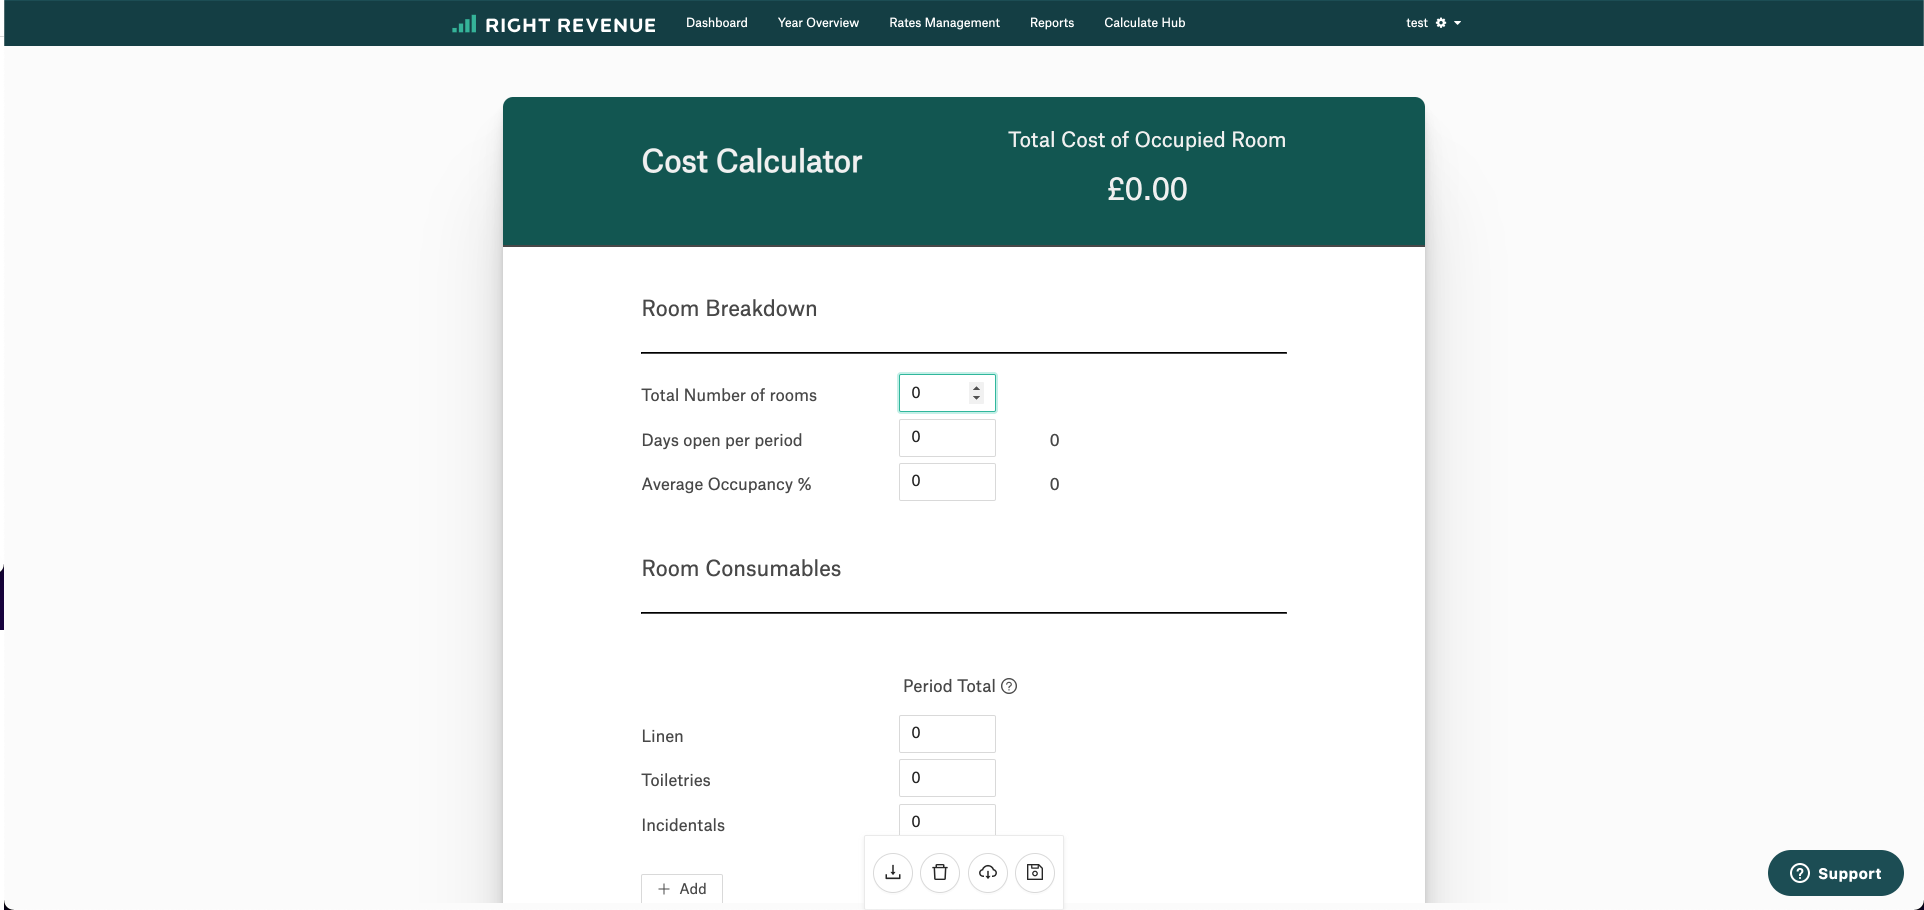Open the Calculate Hub menu

tap(1144, 23)
